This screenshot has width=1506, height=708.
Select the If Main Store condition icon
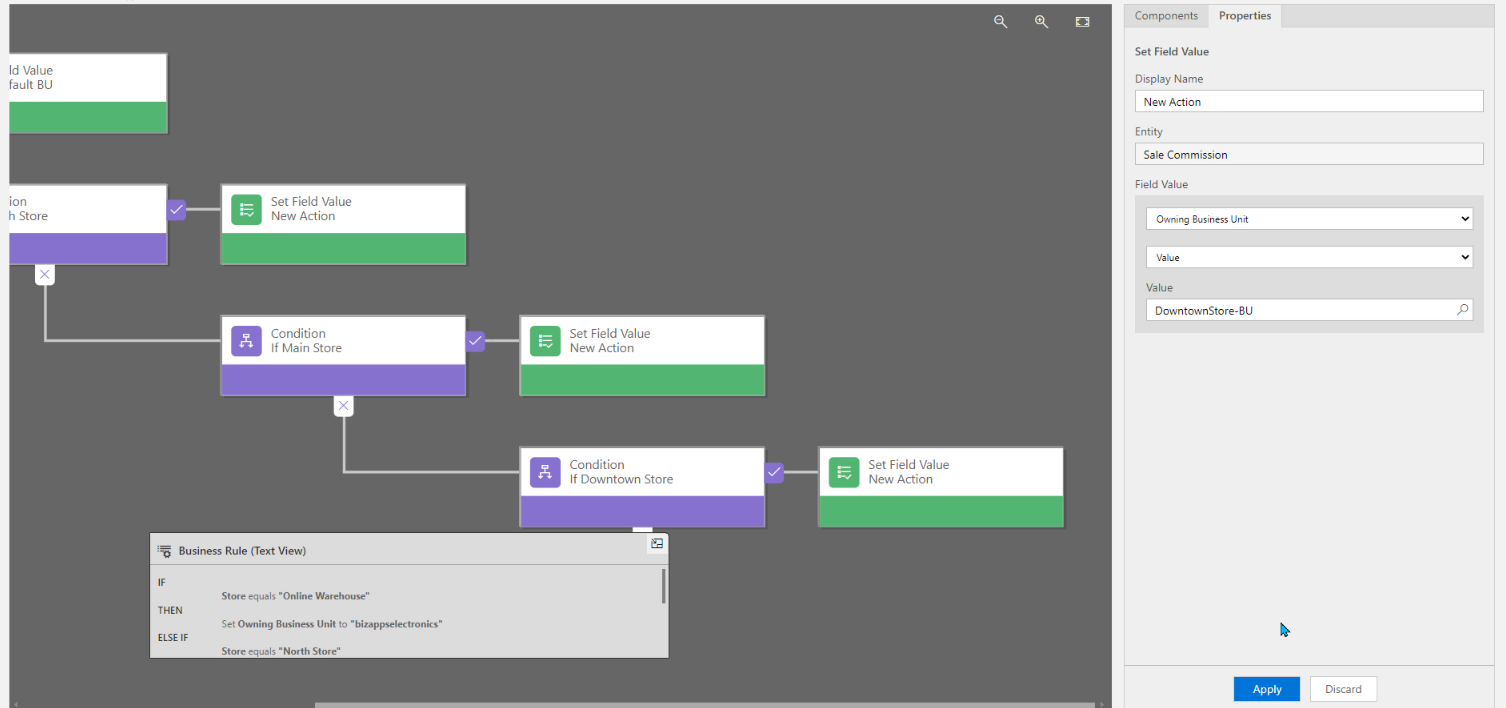click(x=246, y=341)
